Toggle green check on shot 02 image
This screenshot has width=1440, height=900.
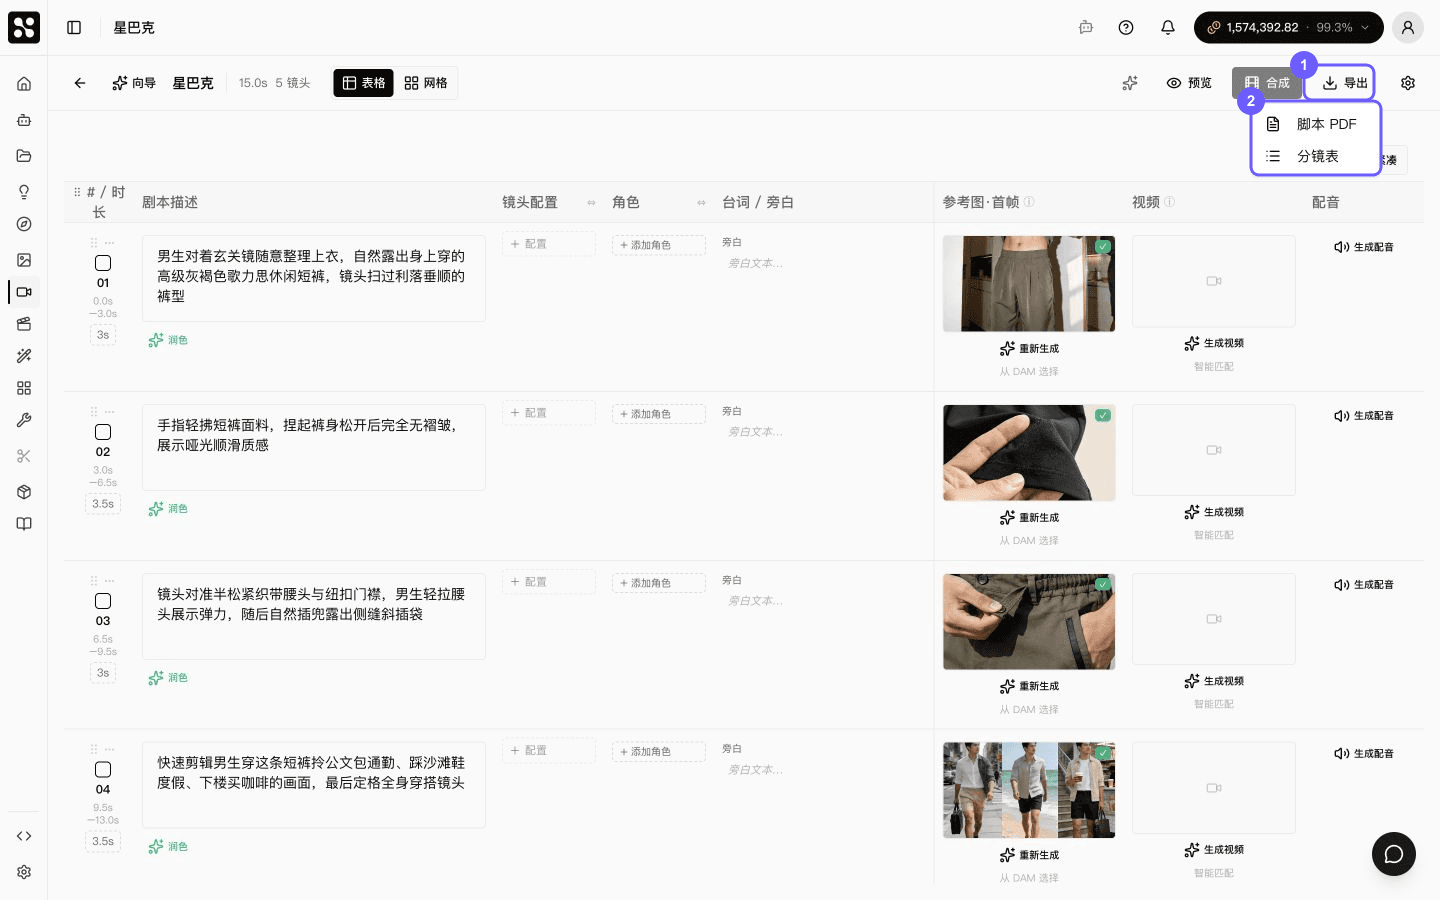[1103, 415]
